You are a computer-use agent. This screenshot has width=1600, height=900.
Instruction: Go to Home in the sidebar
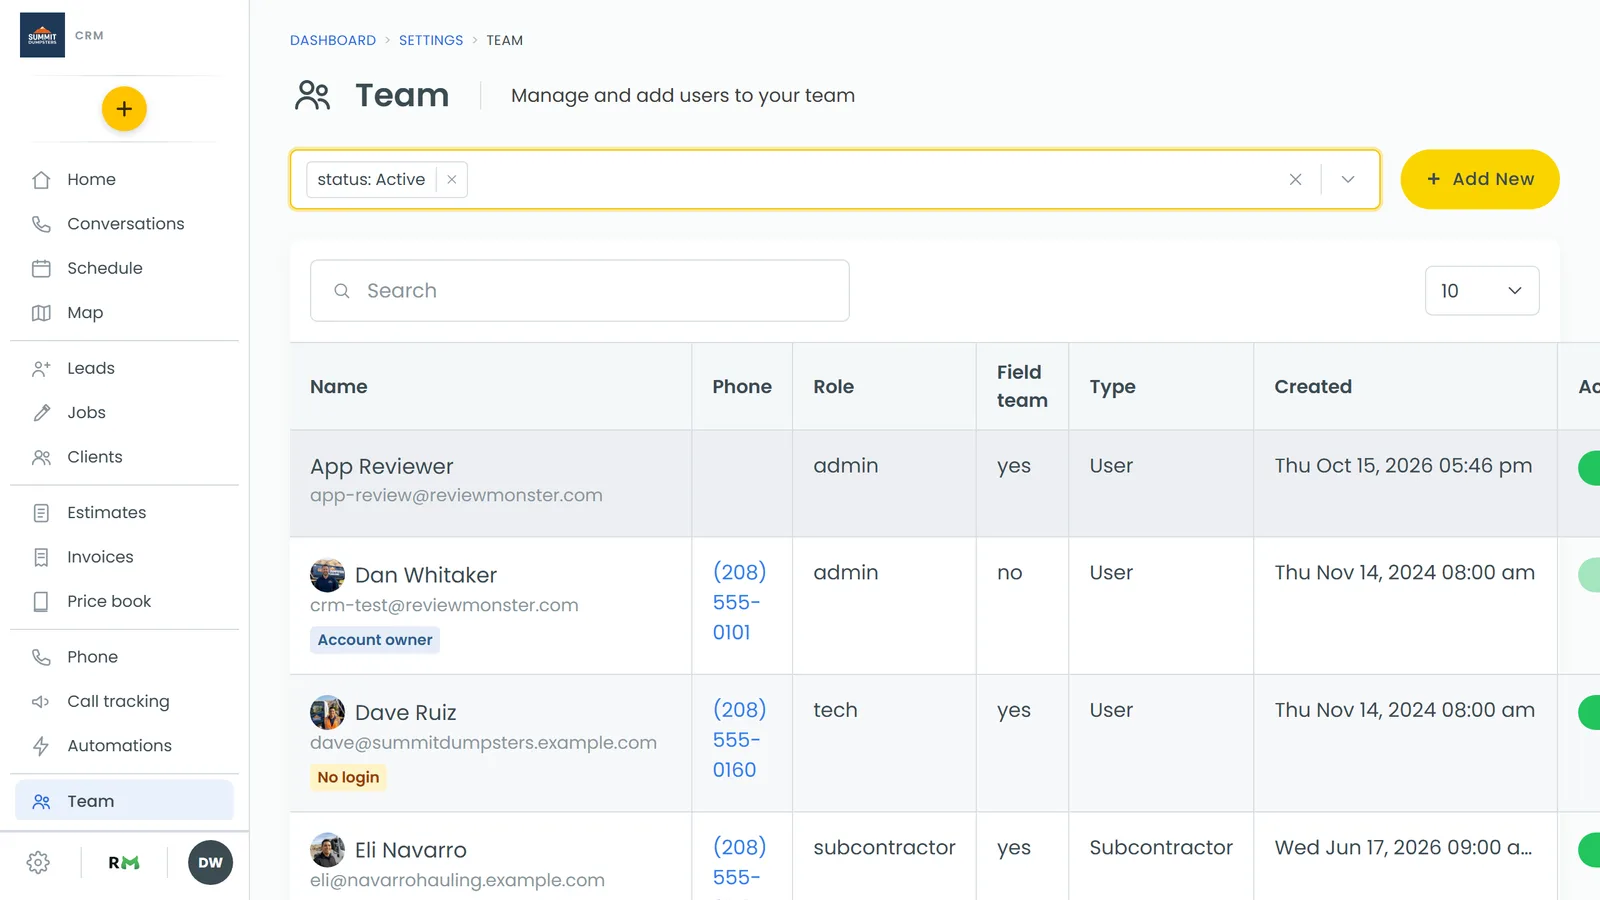124,180
